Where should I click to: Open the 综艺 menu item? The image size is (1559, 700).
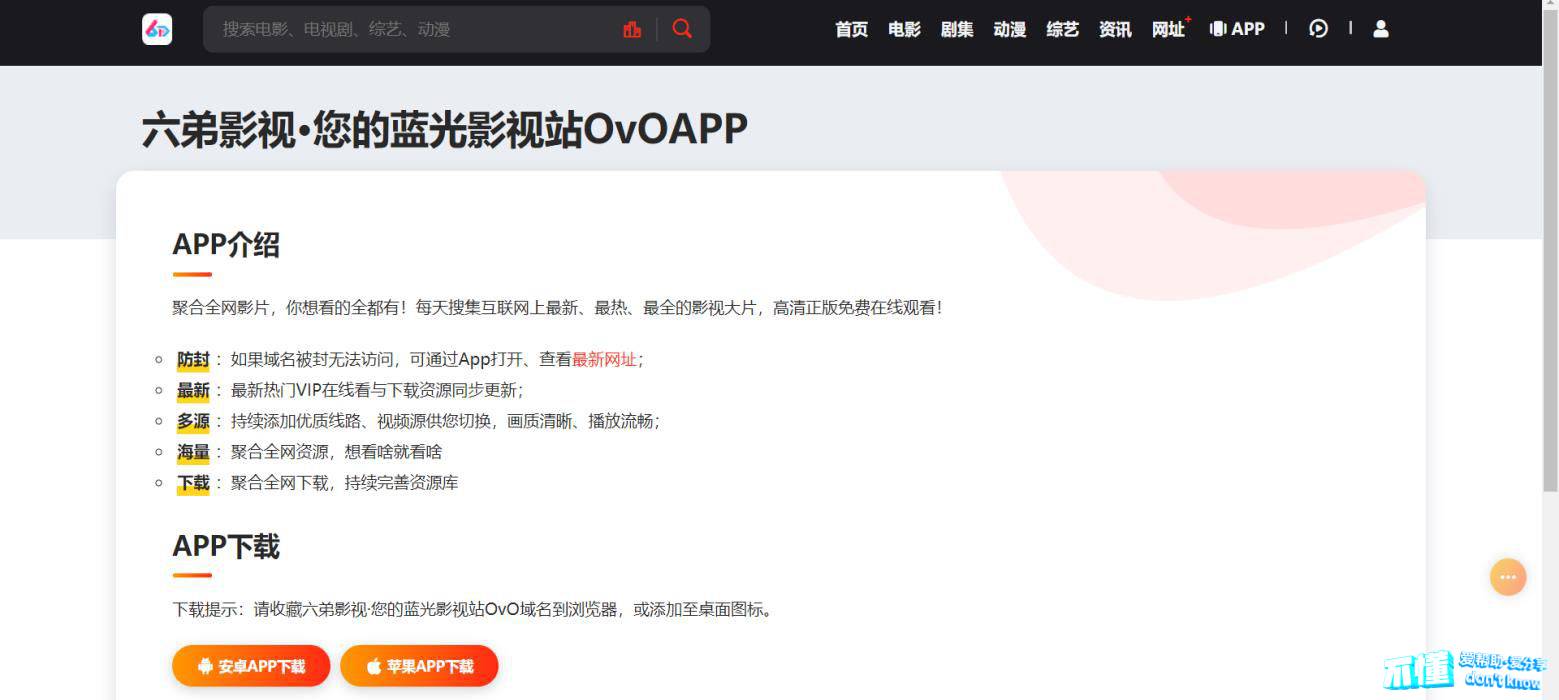[x=1062, y=29]
